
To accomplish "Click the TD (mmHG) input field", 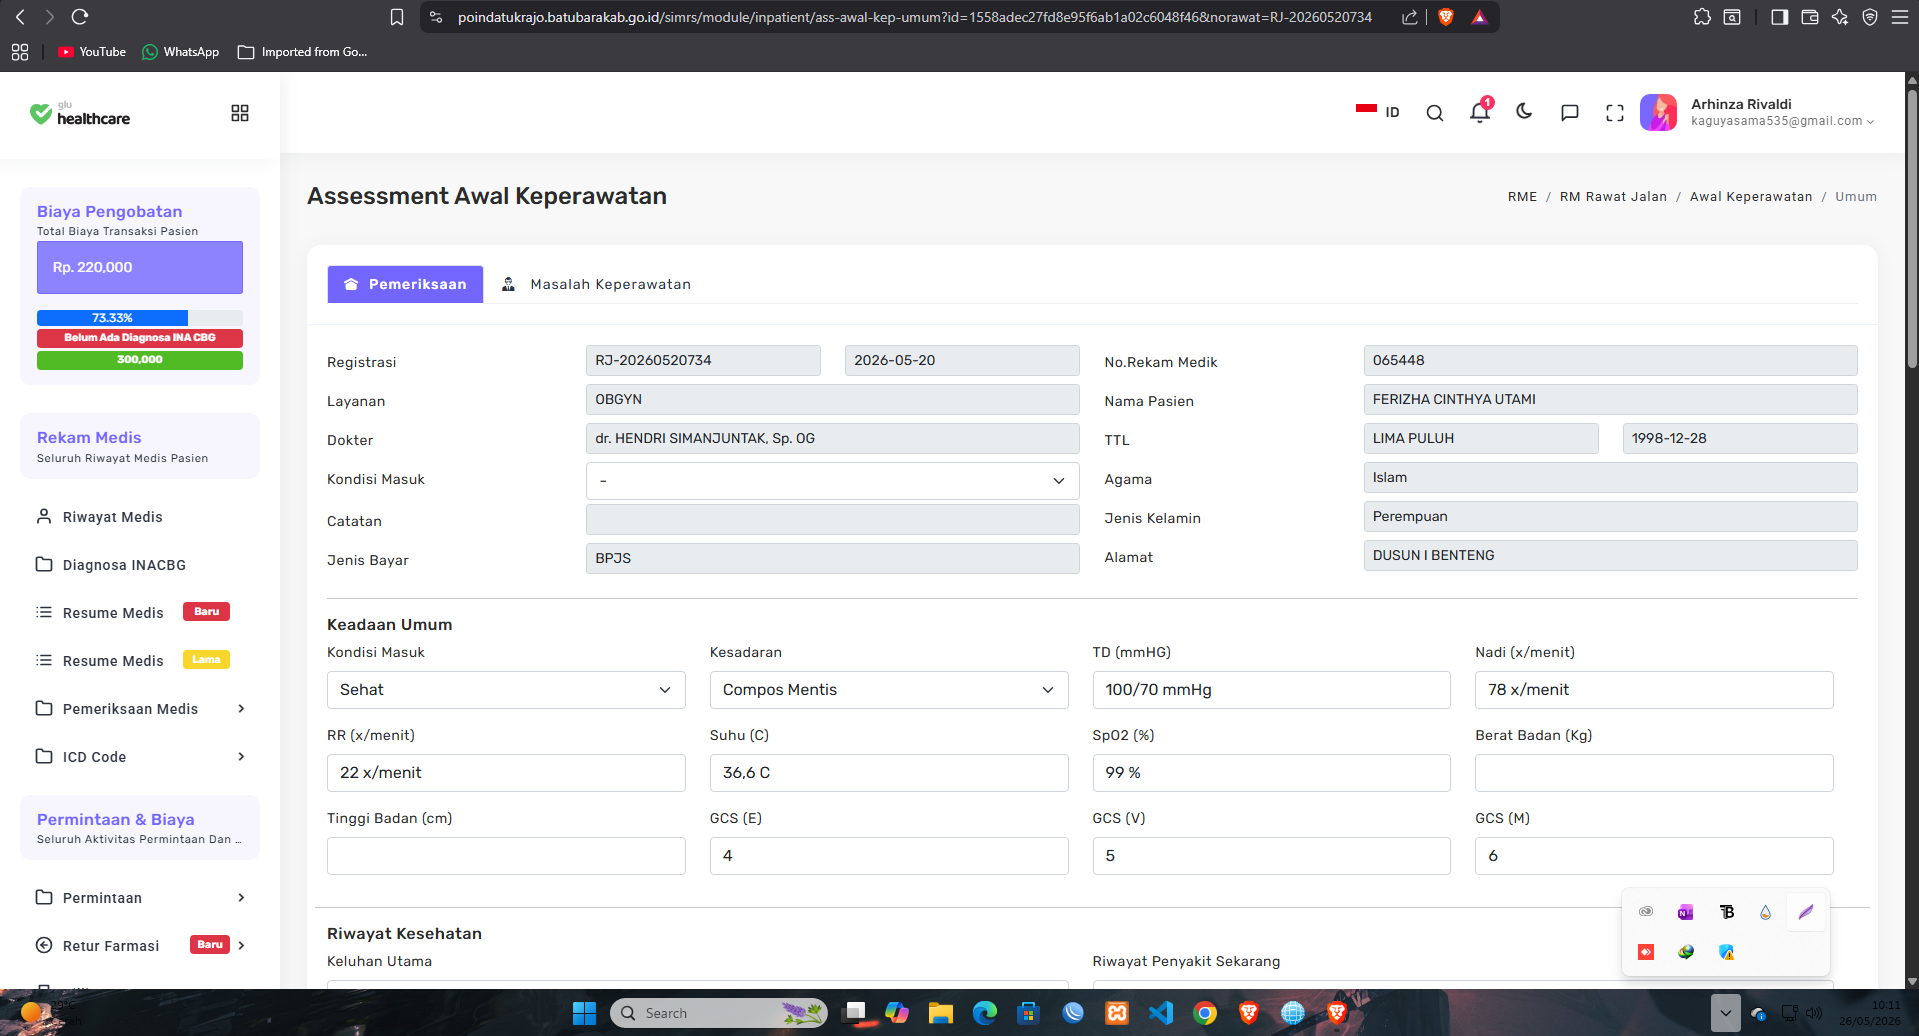I will pos(1271,690).
